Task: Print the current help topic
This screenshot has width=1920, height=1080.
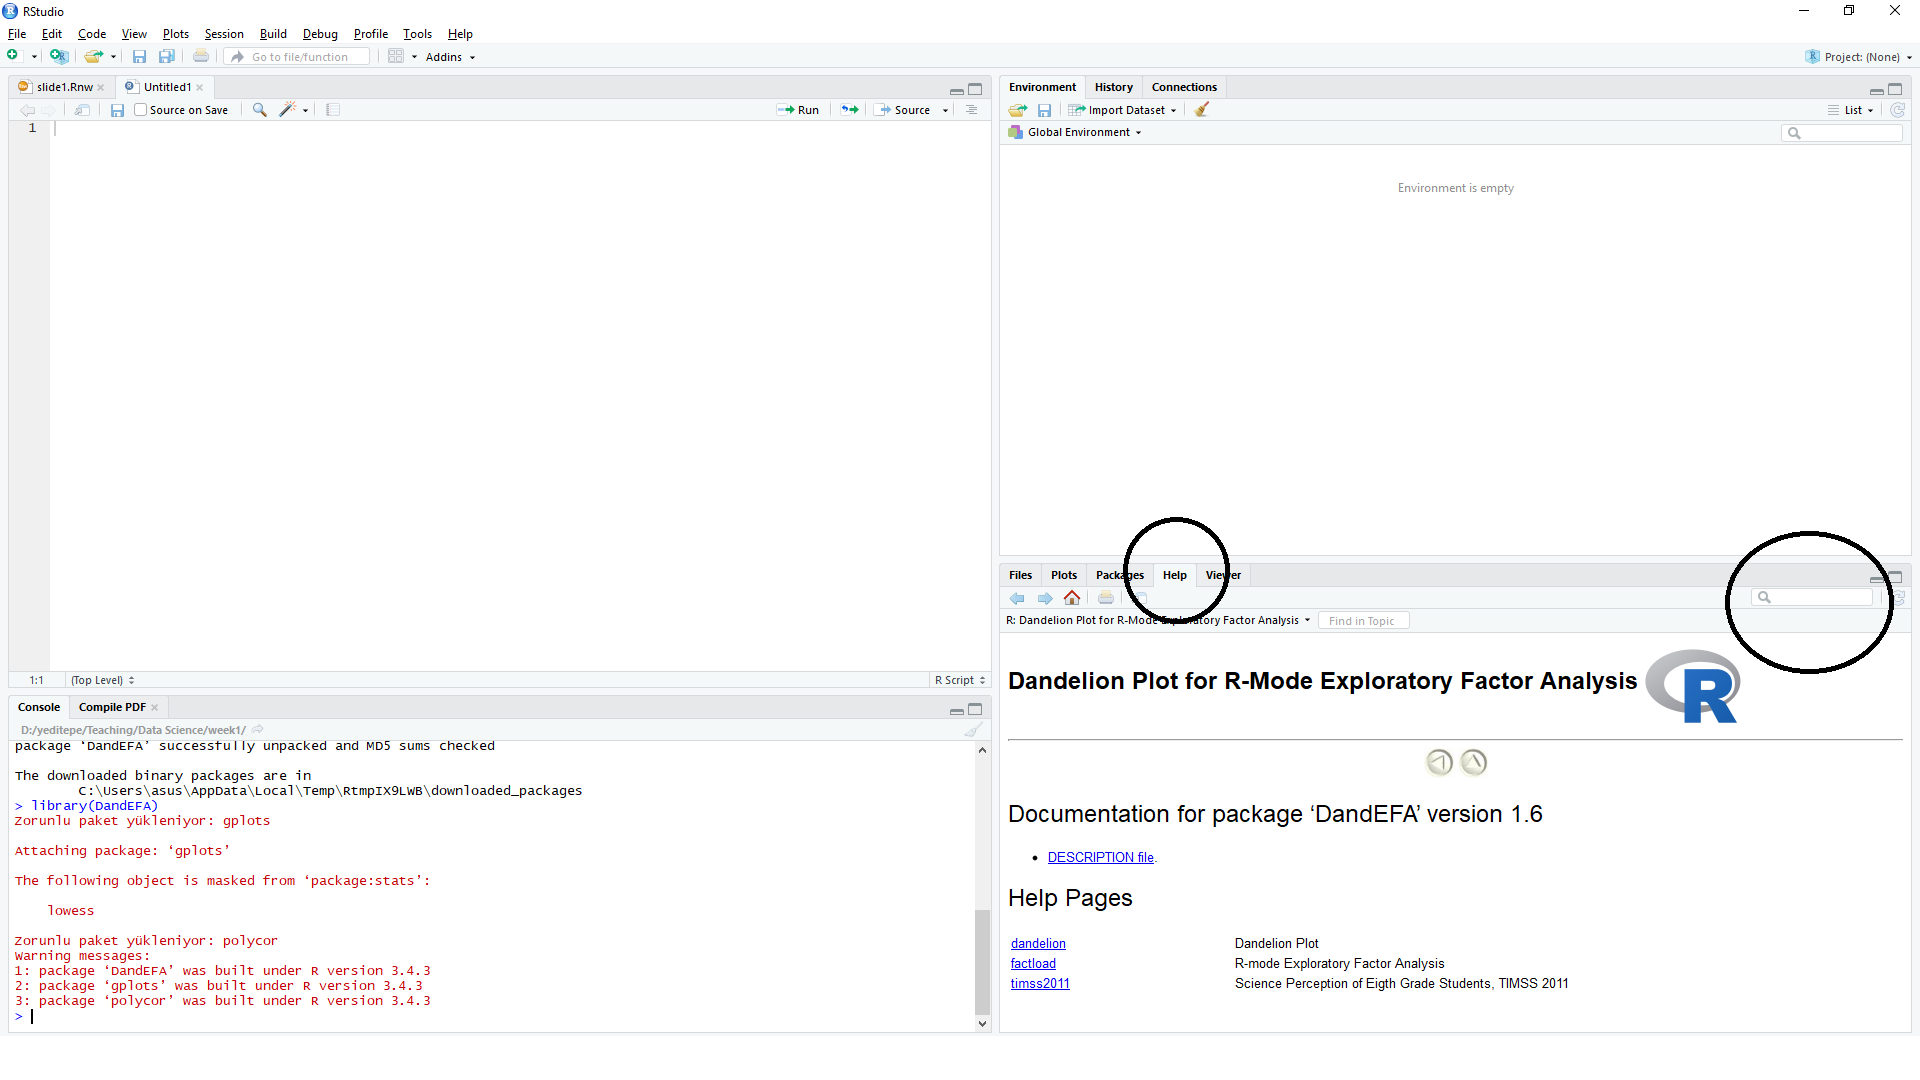Action: (x=1106, y=598)
